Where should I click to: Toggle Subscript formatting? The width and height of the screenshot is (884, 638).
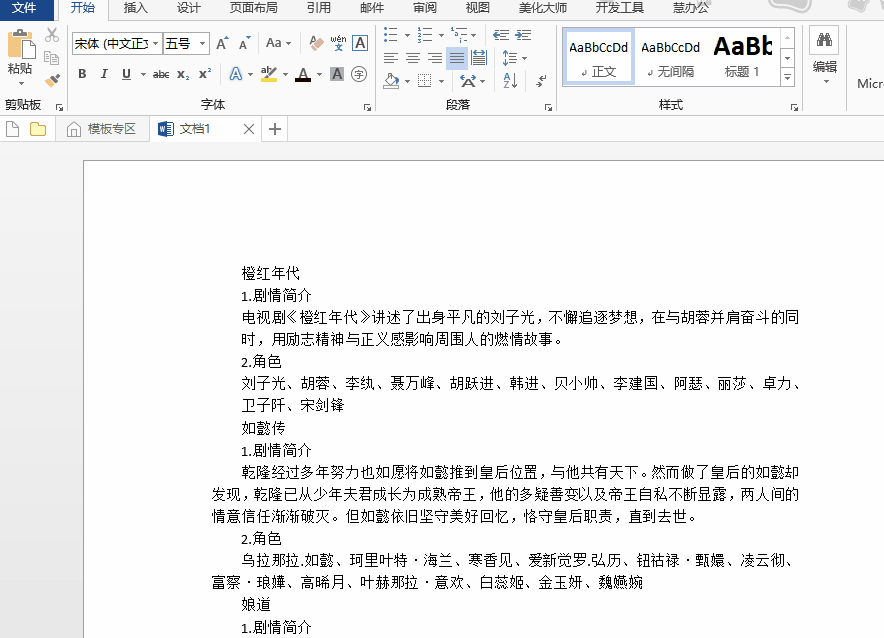[x=183, y=74]
